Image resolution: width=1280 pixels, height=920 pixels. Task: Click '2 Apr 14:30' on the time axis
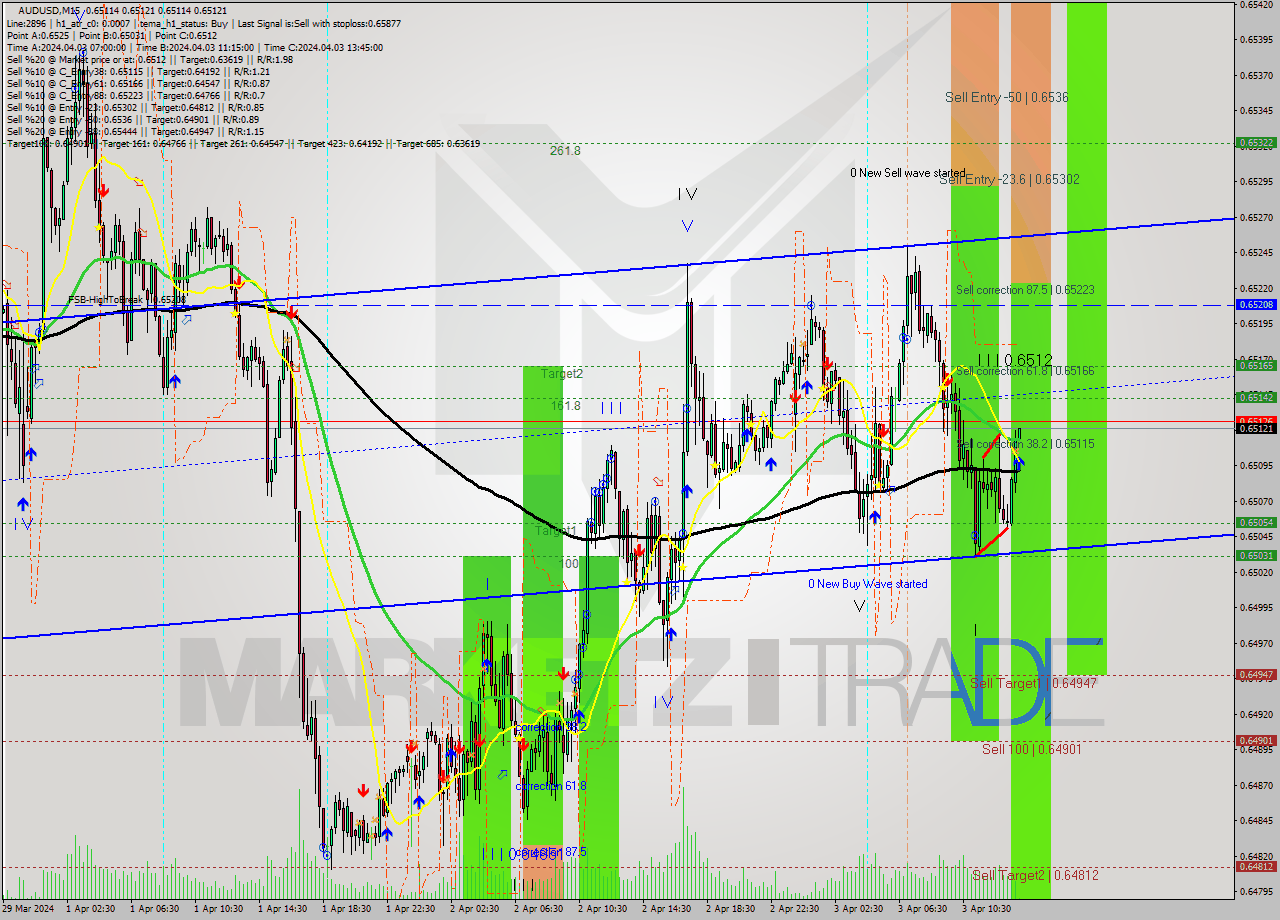pyautogui.click(x=667, y=909)
